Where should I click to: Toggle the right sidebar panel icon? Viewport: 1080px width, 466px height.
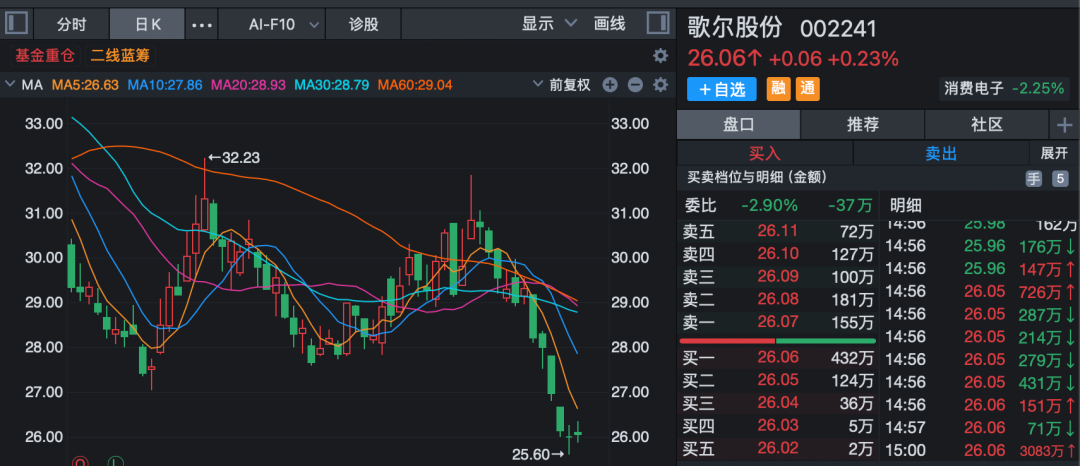(x=657, y=23)
